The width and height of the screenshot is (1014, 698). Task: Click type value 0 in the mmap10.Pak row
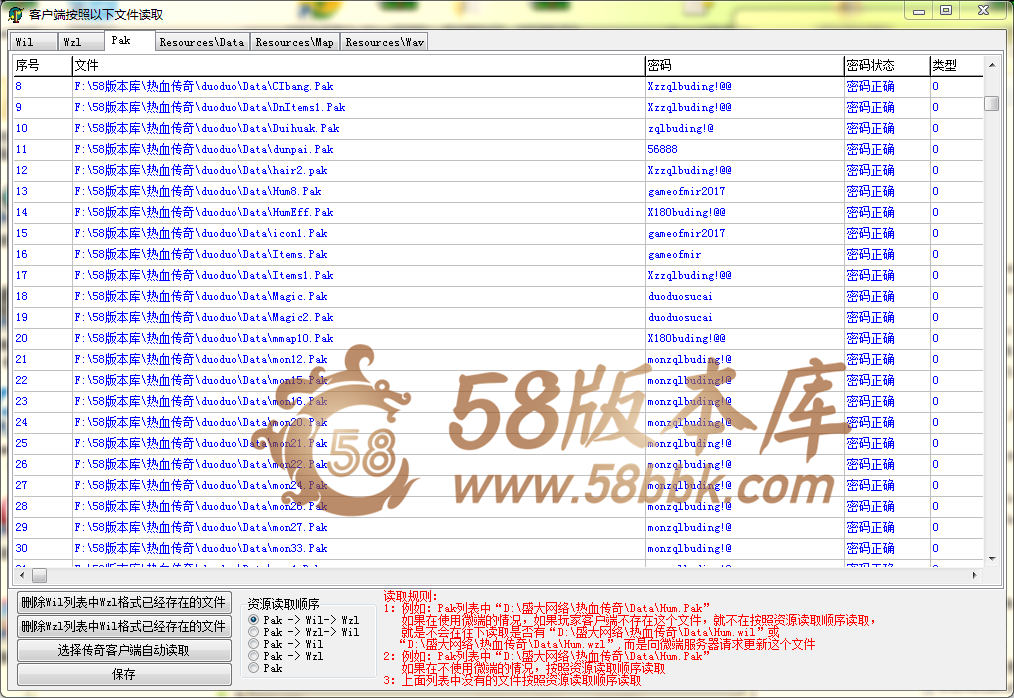coord(935,338)
